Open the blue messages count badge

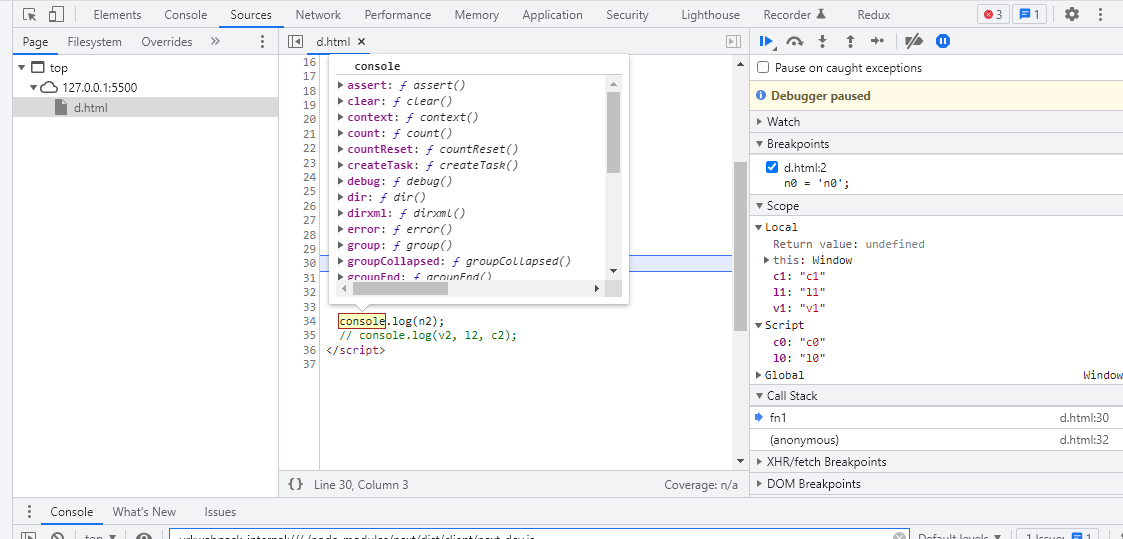[x=1028, y=14]
